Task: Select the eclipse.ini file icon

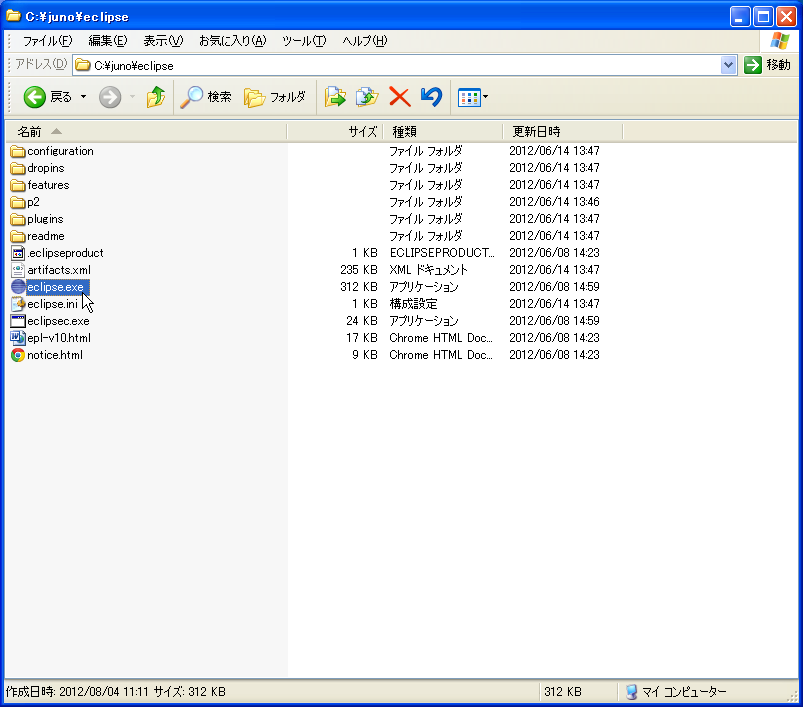Action: point(18,304)
